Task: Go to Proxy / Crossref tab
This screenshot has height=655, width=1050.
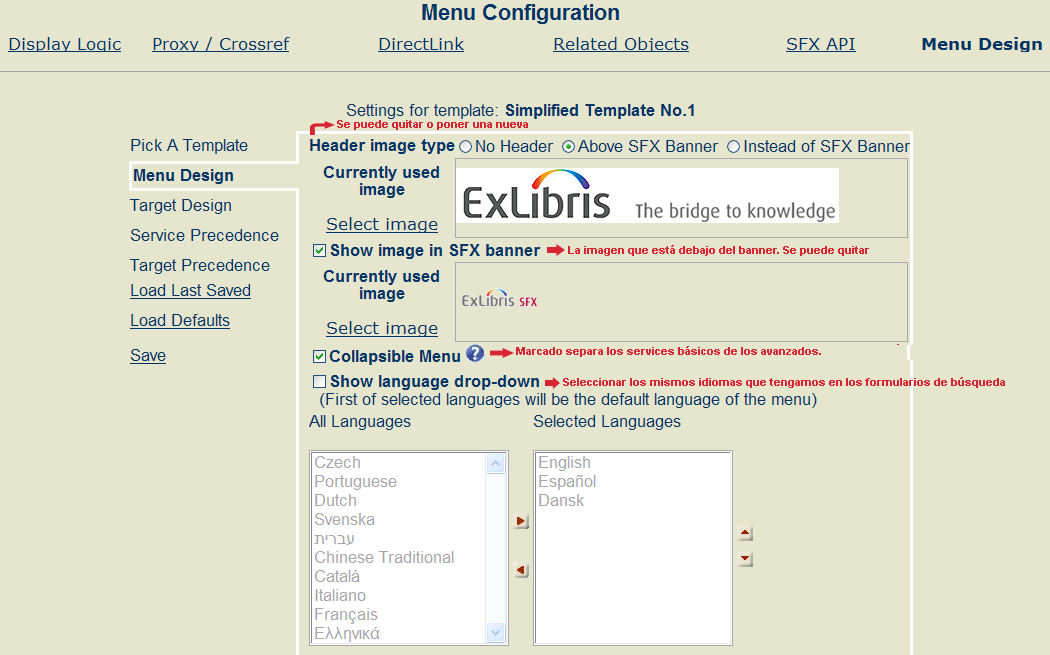Action: pyautogui.click(x=221, y=44)
